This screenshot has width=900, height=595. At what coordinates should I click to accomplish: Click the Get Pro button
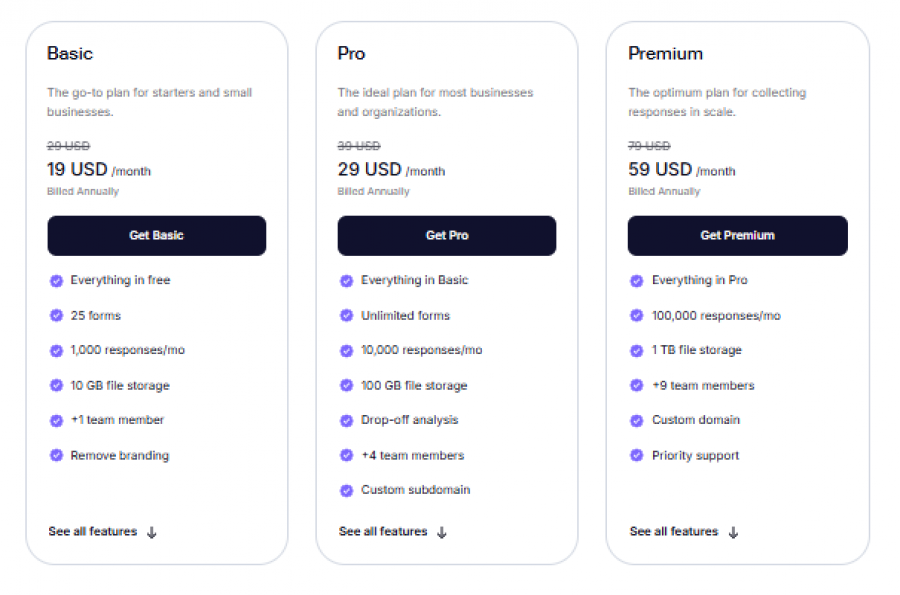[446, 235]
